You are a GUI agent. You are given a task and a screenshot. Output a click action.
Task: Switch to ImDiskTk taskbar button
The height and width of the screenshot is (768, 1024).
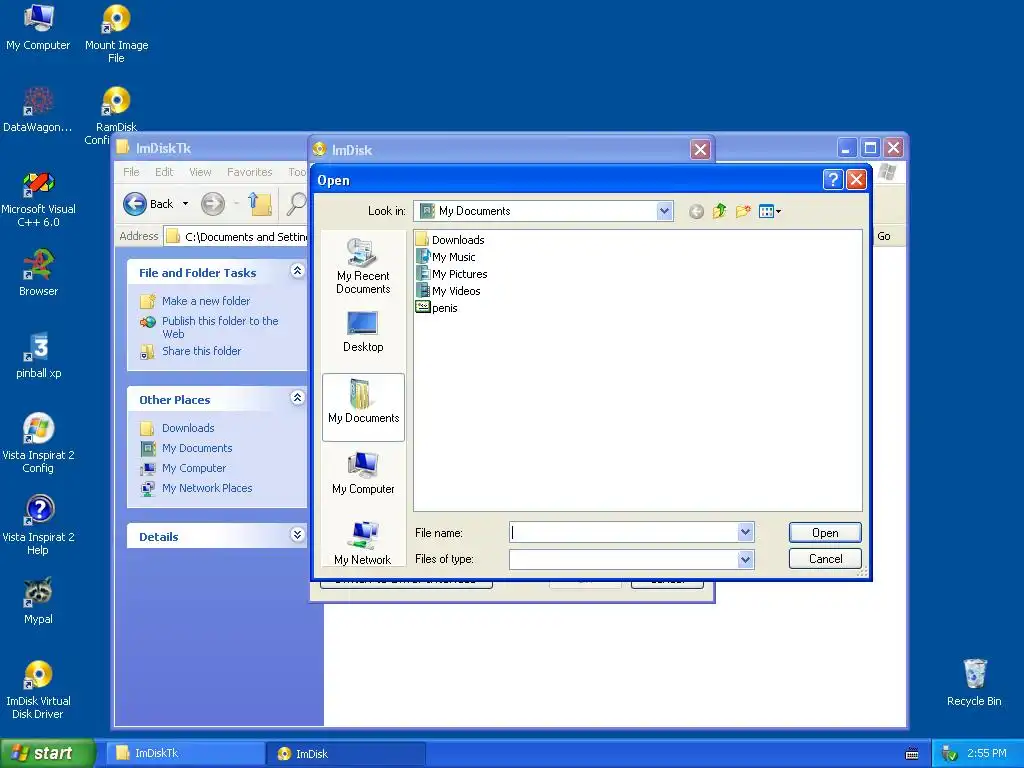pyautogui.click(x=185, y=753)
